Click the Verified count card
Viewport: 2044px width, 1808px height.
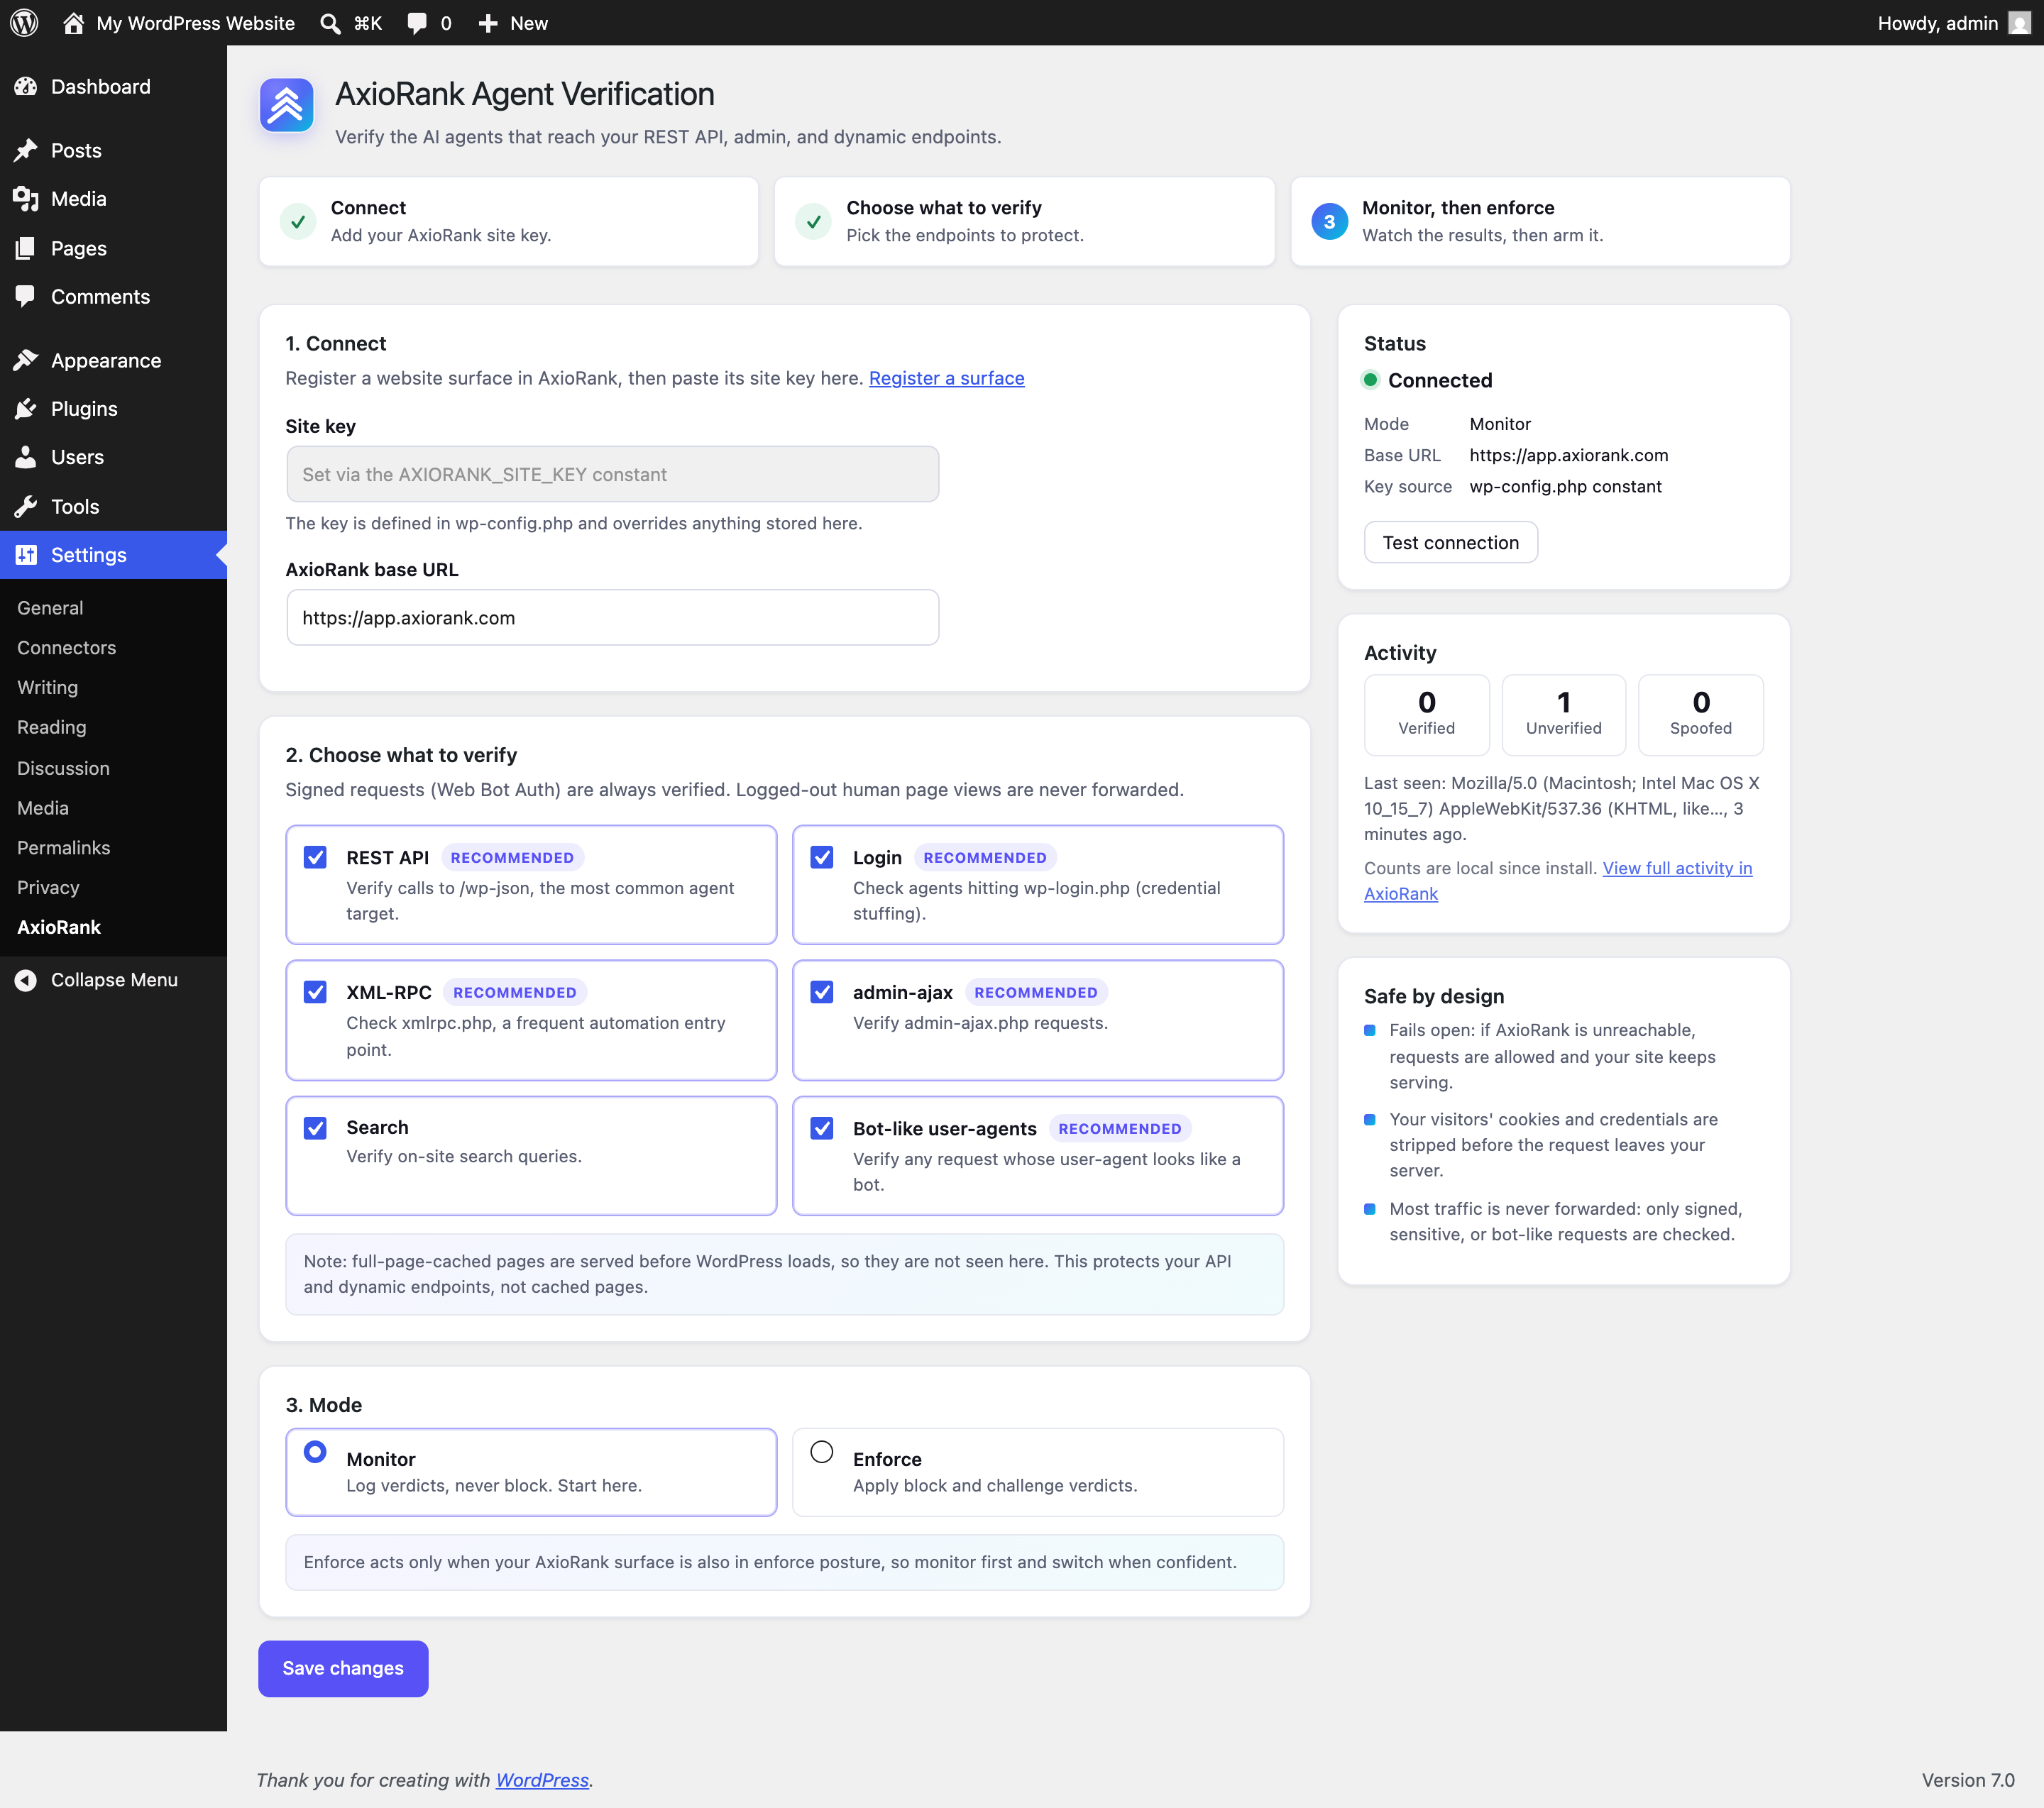tap(1427, 715)
